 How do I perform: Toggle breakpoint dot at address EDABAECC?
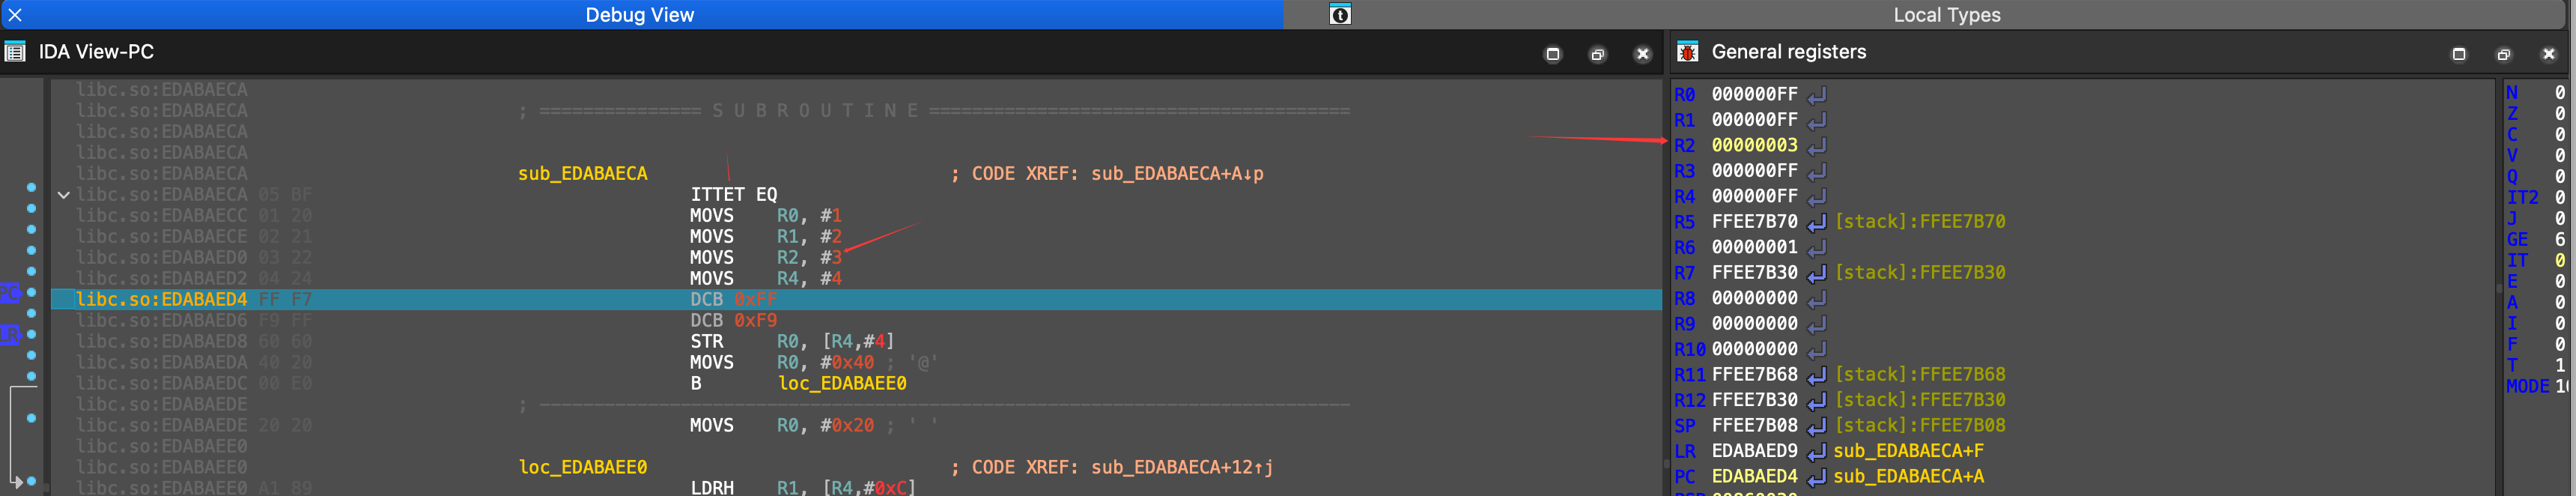[31, 209]
